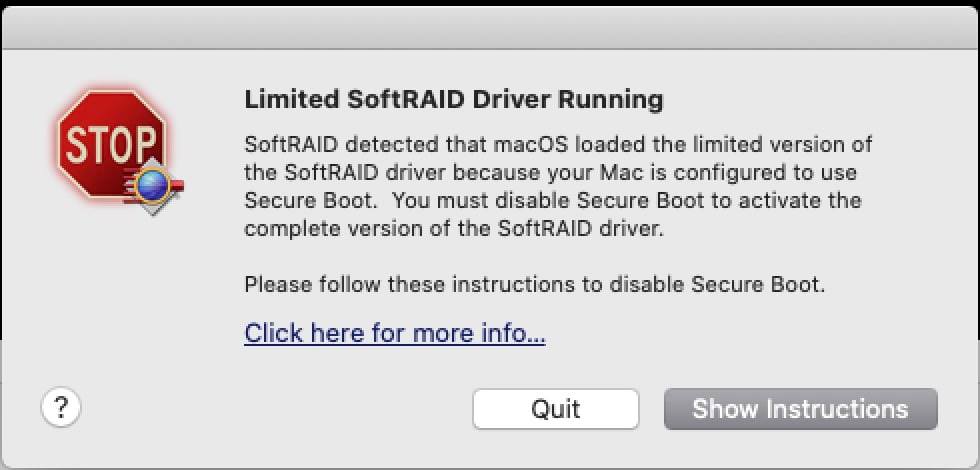980x470 pixels.
Task: Click the "Please follow these instructions" sentence
Action: (x=535, y=284)
